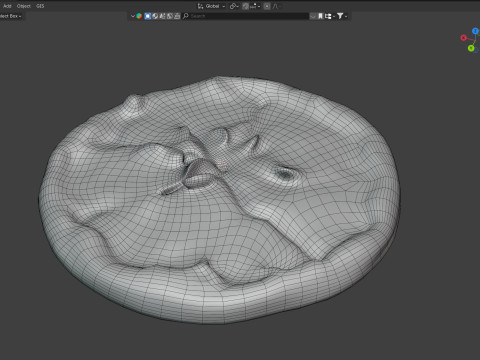
Task: Click the magnifier search icon
Action: pos(186,16)
